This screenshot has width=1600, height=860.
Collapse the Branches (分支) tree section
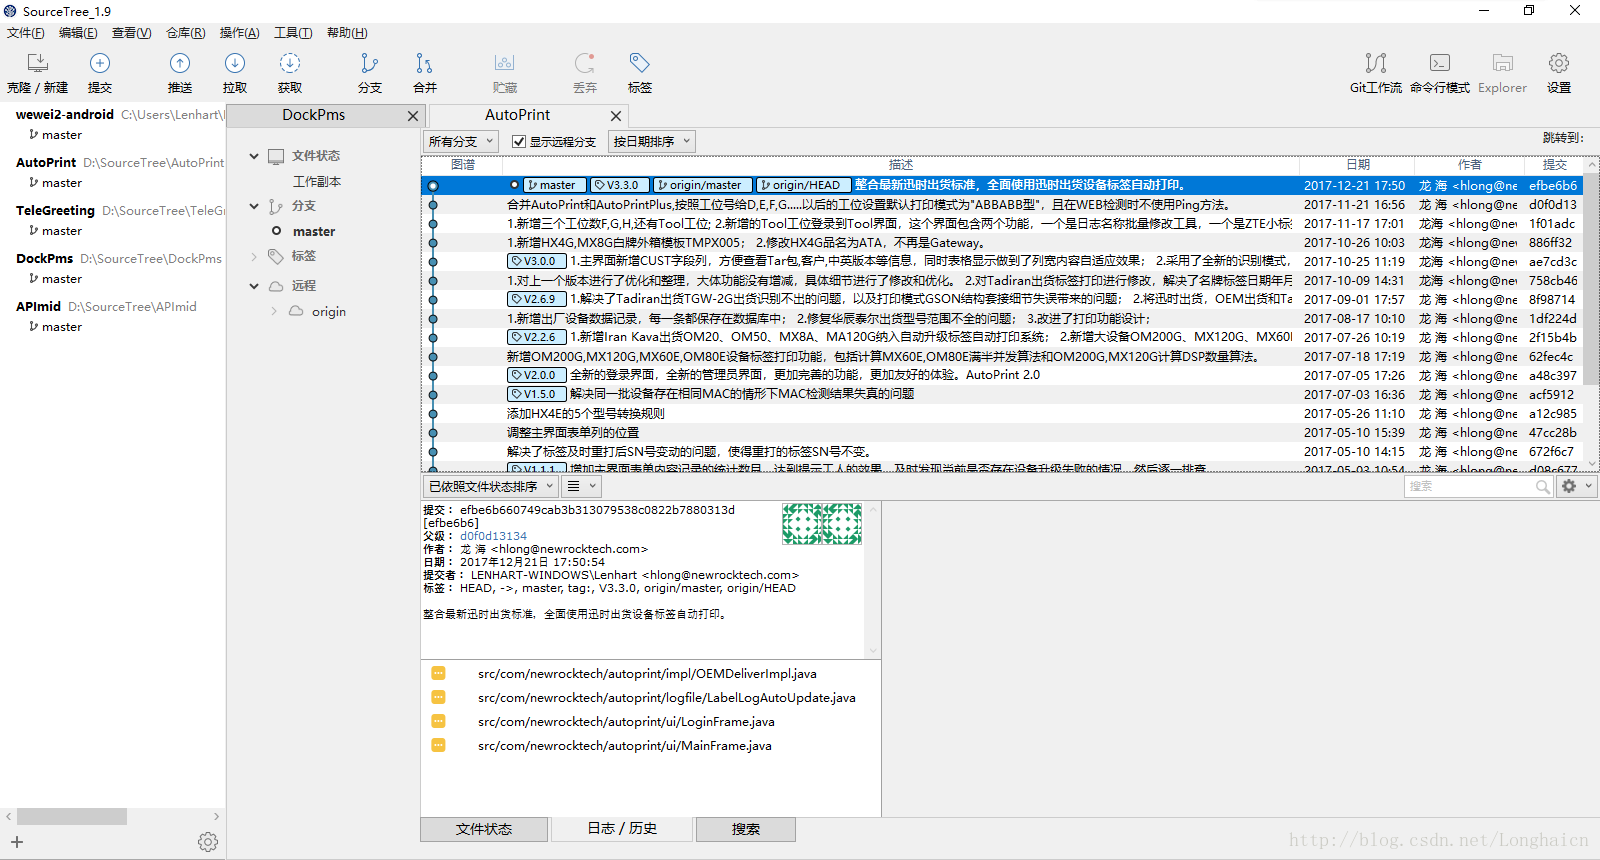[x=254, y=206]
